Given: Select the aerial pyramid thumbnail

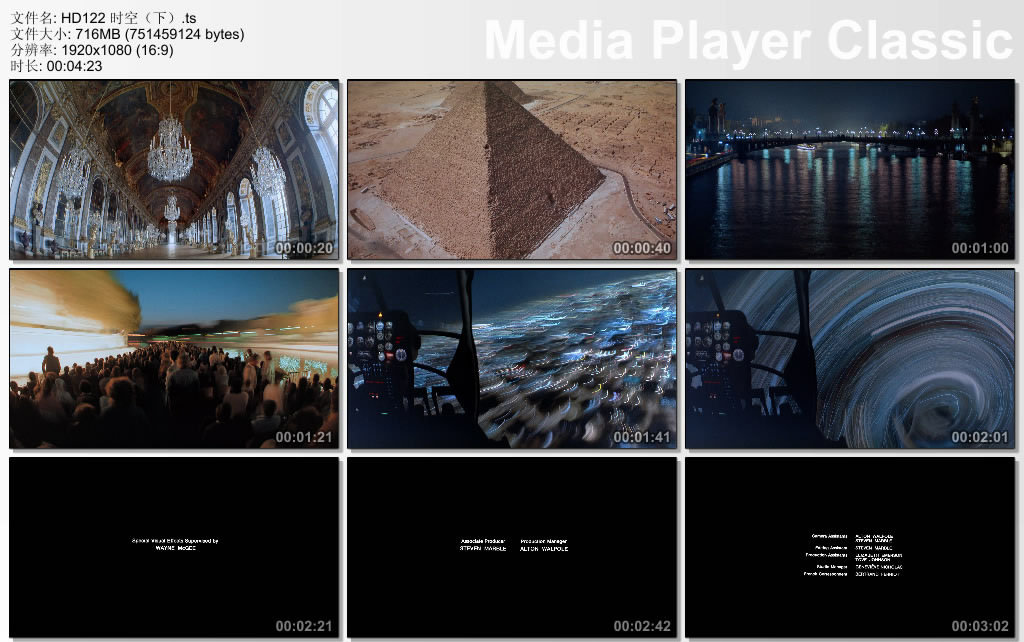Looking at the screenshot, I should 511,169.
